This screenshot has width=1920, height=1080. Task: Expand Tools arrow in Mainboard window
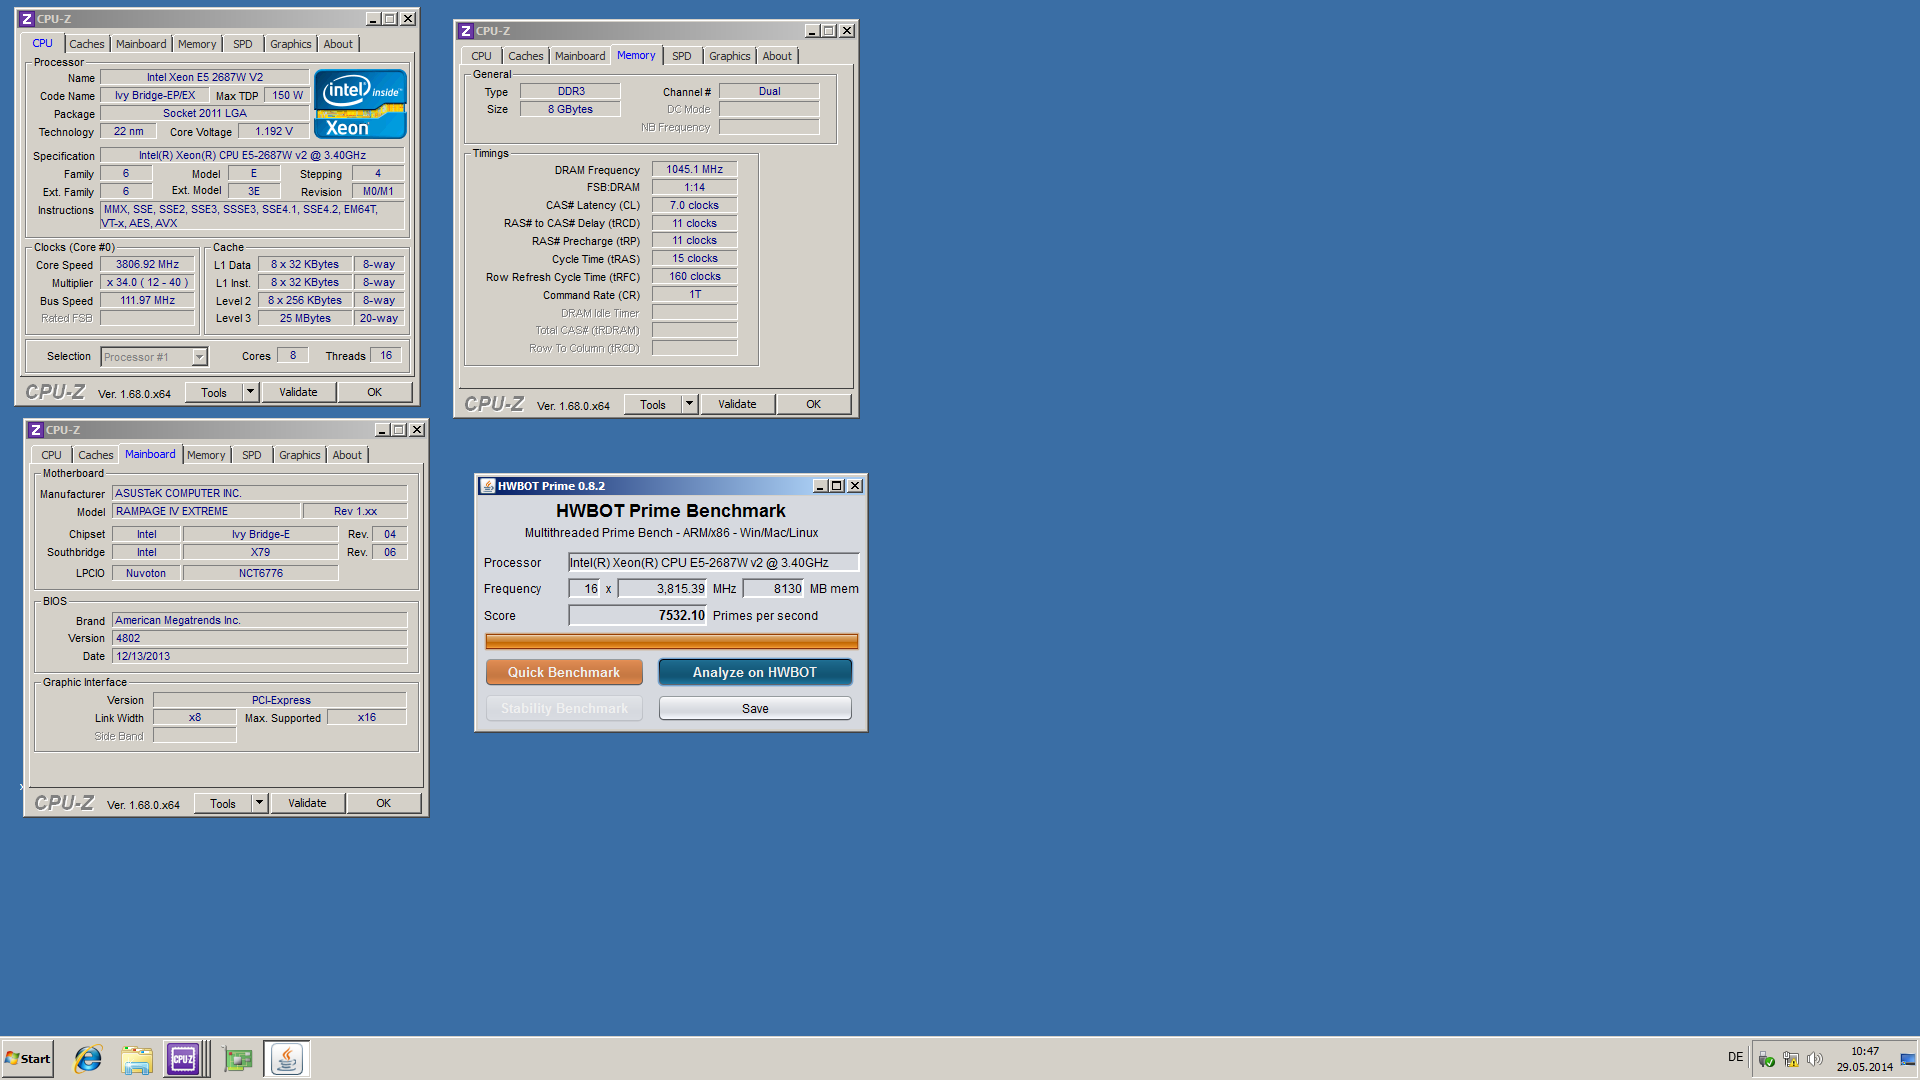click(260, 803)
